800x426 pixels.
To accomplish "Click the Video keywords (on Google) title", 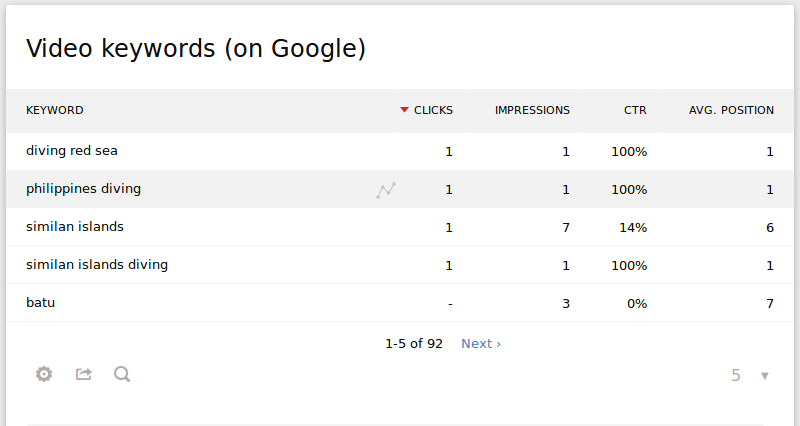I will coord(196,48).
